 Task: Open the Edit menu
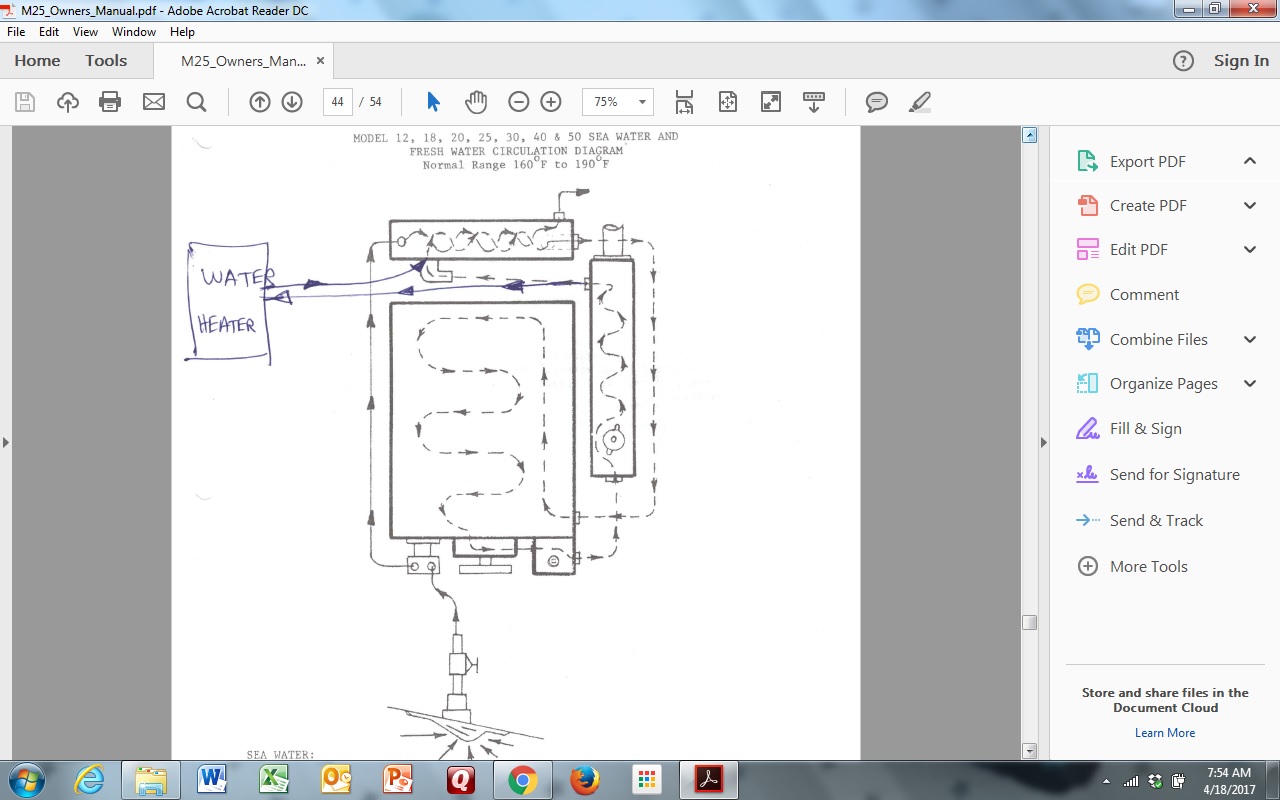point(49,32)
